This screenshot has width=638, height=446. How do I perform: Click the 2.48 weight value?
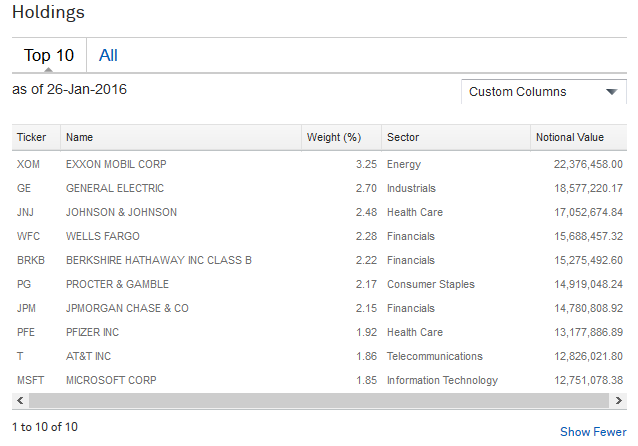pyautogui.click(x=366, y=212)
